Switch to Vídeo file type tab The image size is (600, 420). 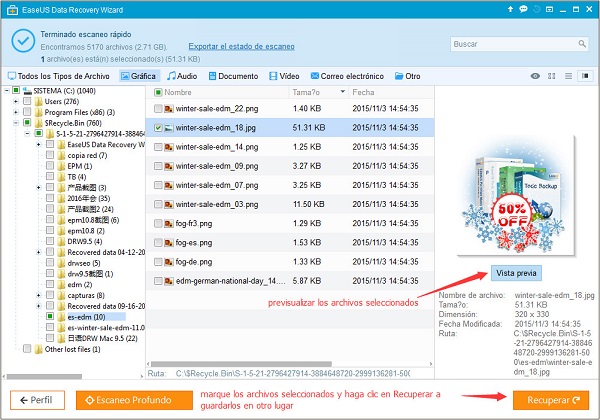tap(283, 76)
